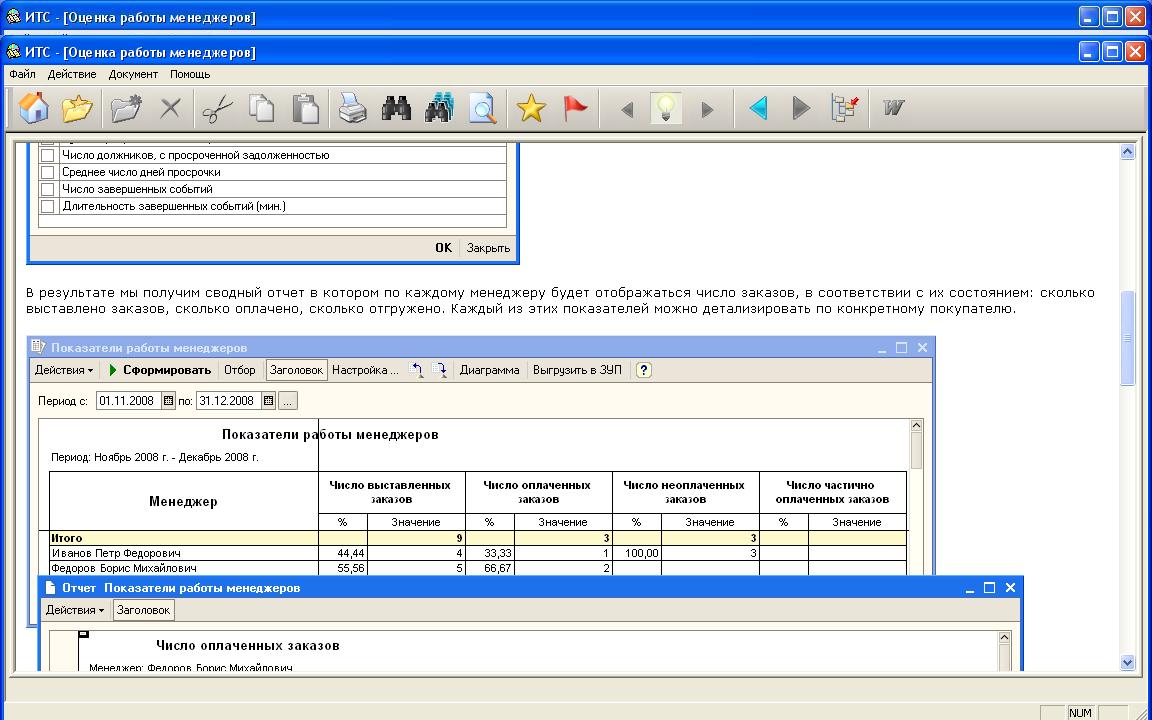Click the yellow star favorites icon
The height and width of the screenshot is (720, 1152).
pyautogui.click(x=531, y=108)
